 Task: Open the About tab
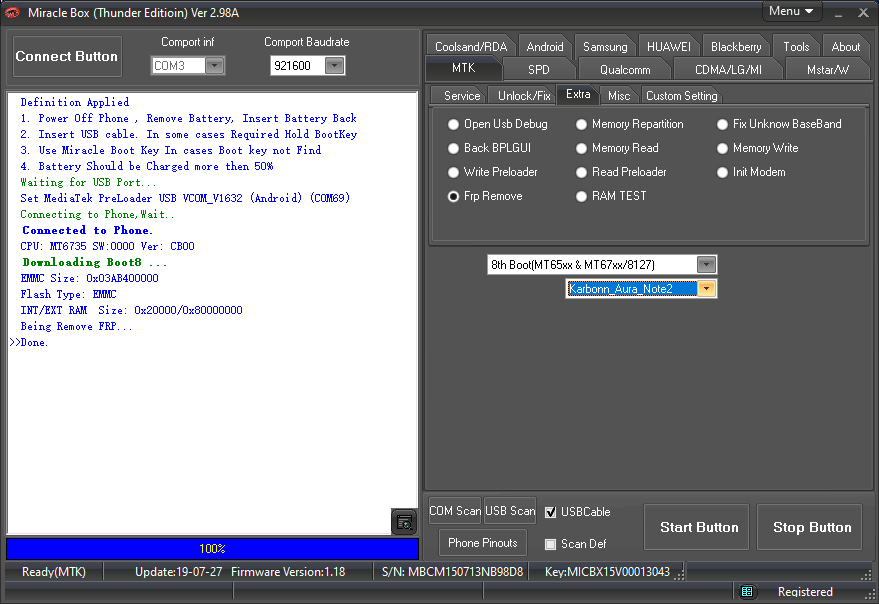click(845, 47)
